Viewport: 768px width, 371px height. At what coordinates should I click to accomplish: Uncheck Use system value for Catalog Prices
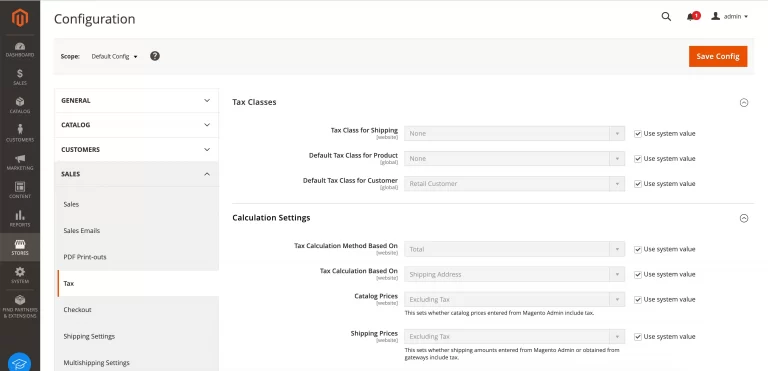[x=638, y=299]
